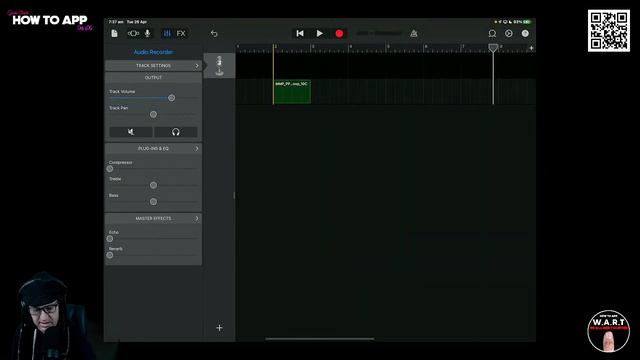Mute the track with the speaker button

coord(131,132)
